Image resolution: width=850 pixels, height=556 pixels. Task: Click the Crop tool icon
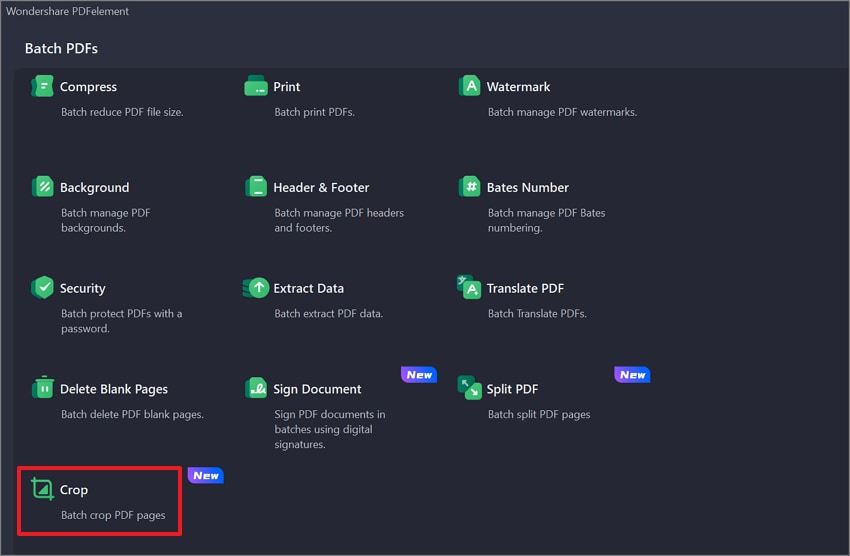[x=42, y=489]
